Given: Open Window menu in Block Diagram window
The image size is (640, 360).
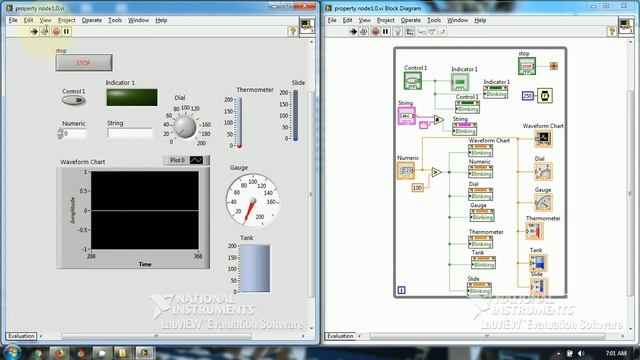Looking at the screenshot, I should pyautogui.click(x=457, y=20).
